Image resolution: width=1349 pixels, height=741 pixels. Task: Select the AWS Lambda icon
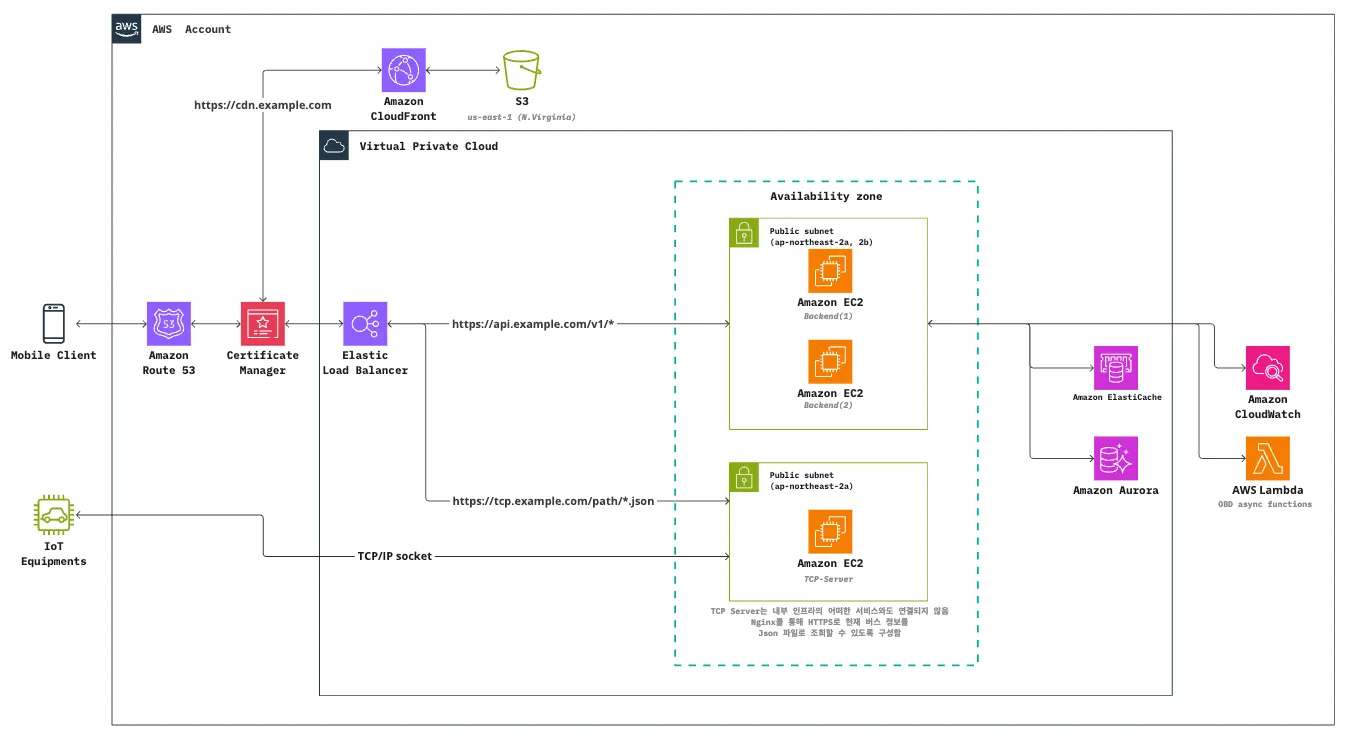(1267, 459)
